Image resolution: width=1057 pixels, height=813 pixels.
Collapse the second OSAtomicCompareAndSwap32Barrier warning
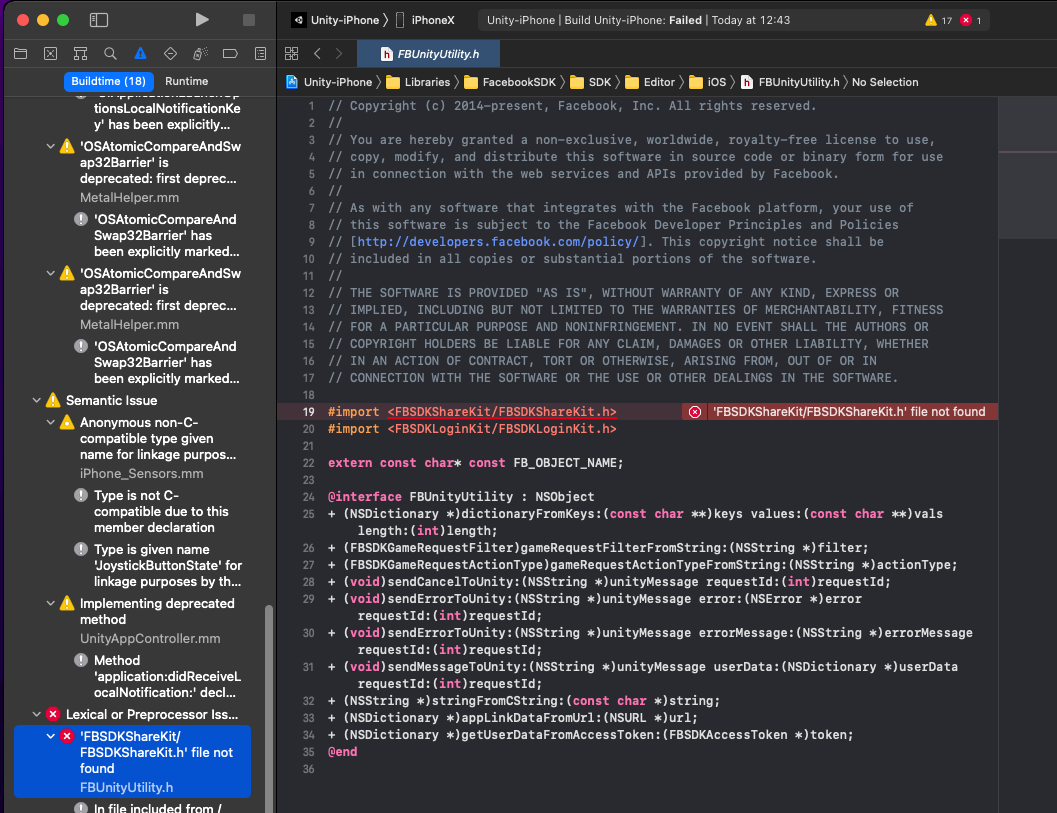51,273
